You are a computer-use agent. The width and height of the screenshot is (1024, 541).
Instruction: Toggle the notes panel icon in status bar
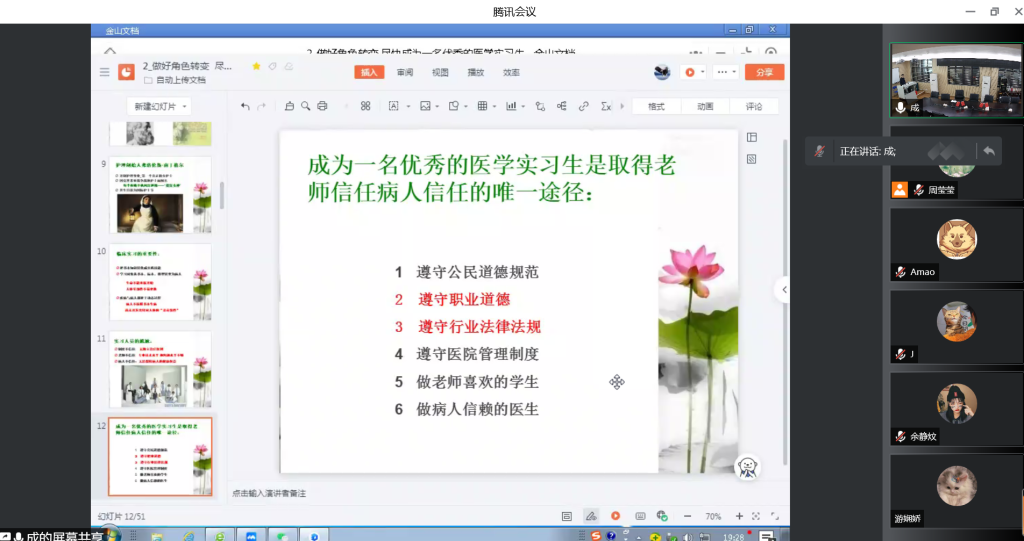pyautogui.click(x=567, y=516)
